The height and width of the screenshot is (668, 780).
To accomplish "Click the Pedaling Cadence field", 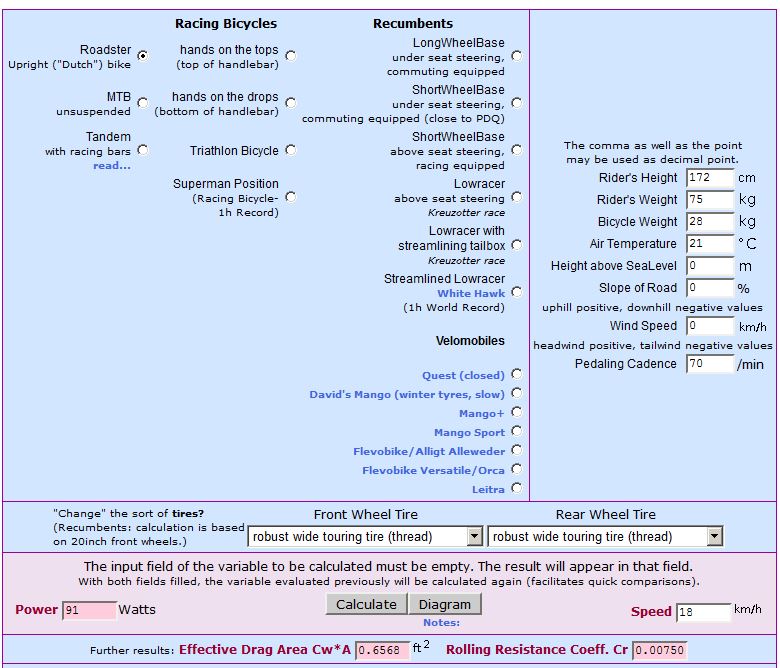I will [710, 364].
